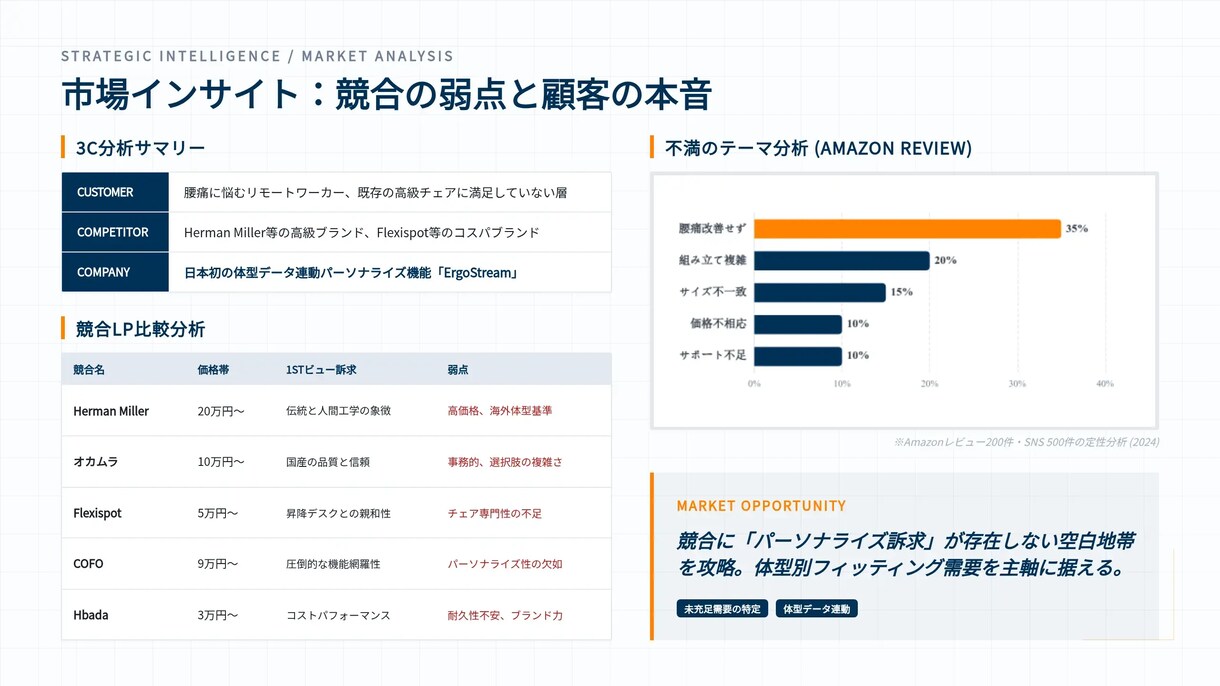Click the Amazonレビュー200件 footnote text
The width and height of the screenshot is (1220, 686).
tap(1027, 442)
